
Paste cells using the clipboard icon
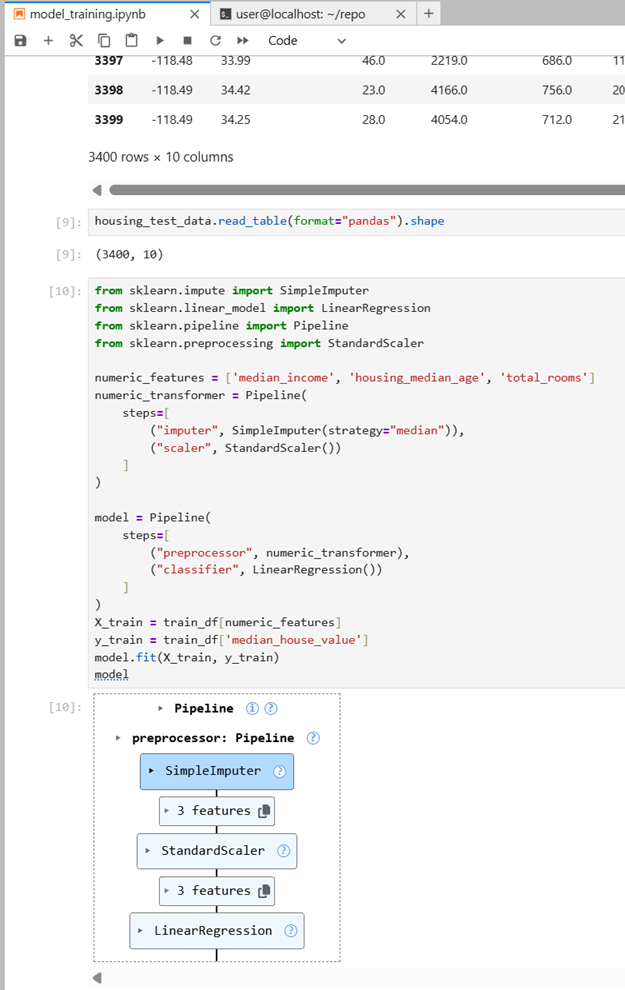pos(131,40)
